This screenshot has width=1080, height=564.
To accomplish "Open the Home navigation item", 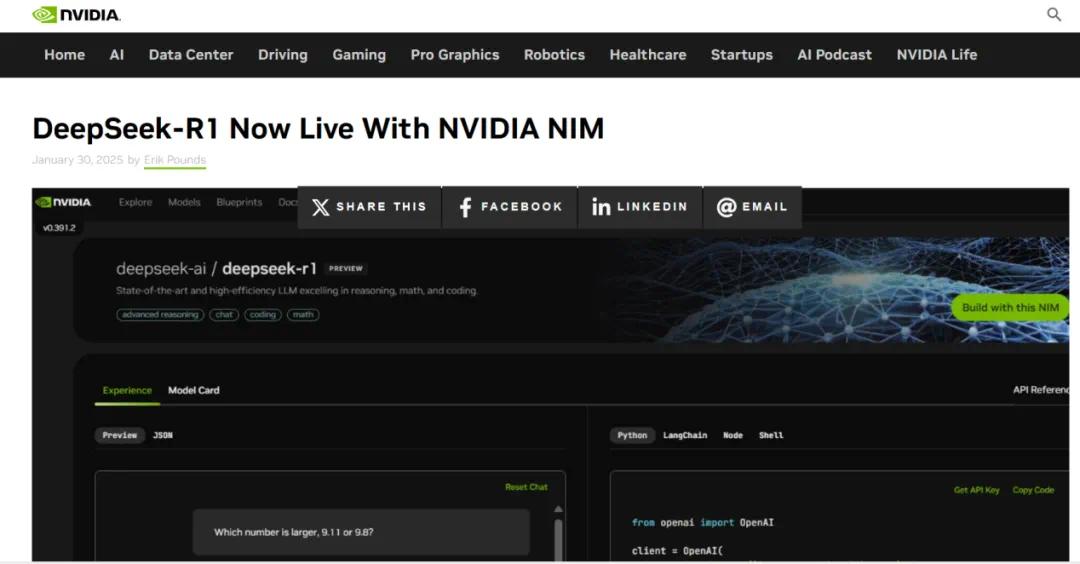I will pyautogui.click(x=64, y=55).
